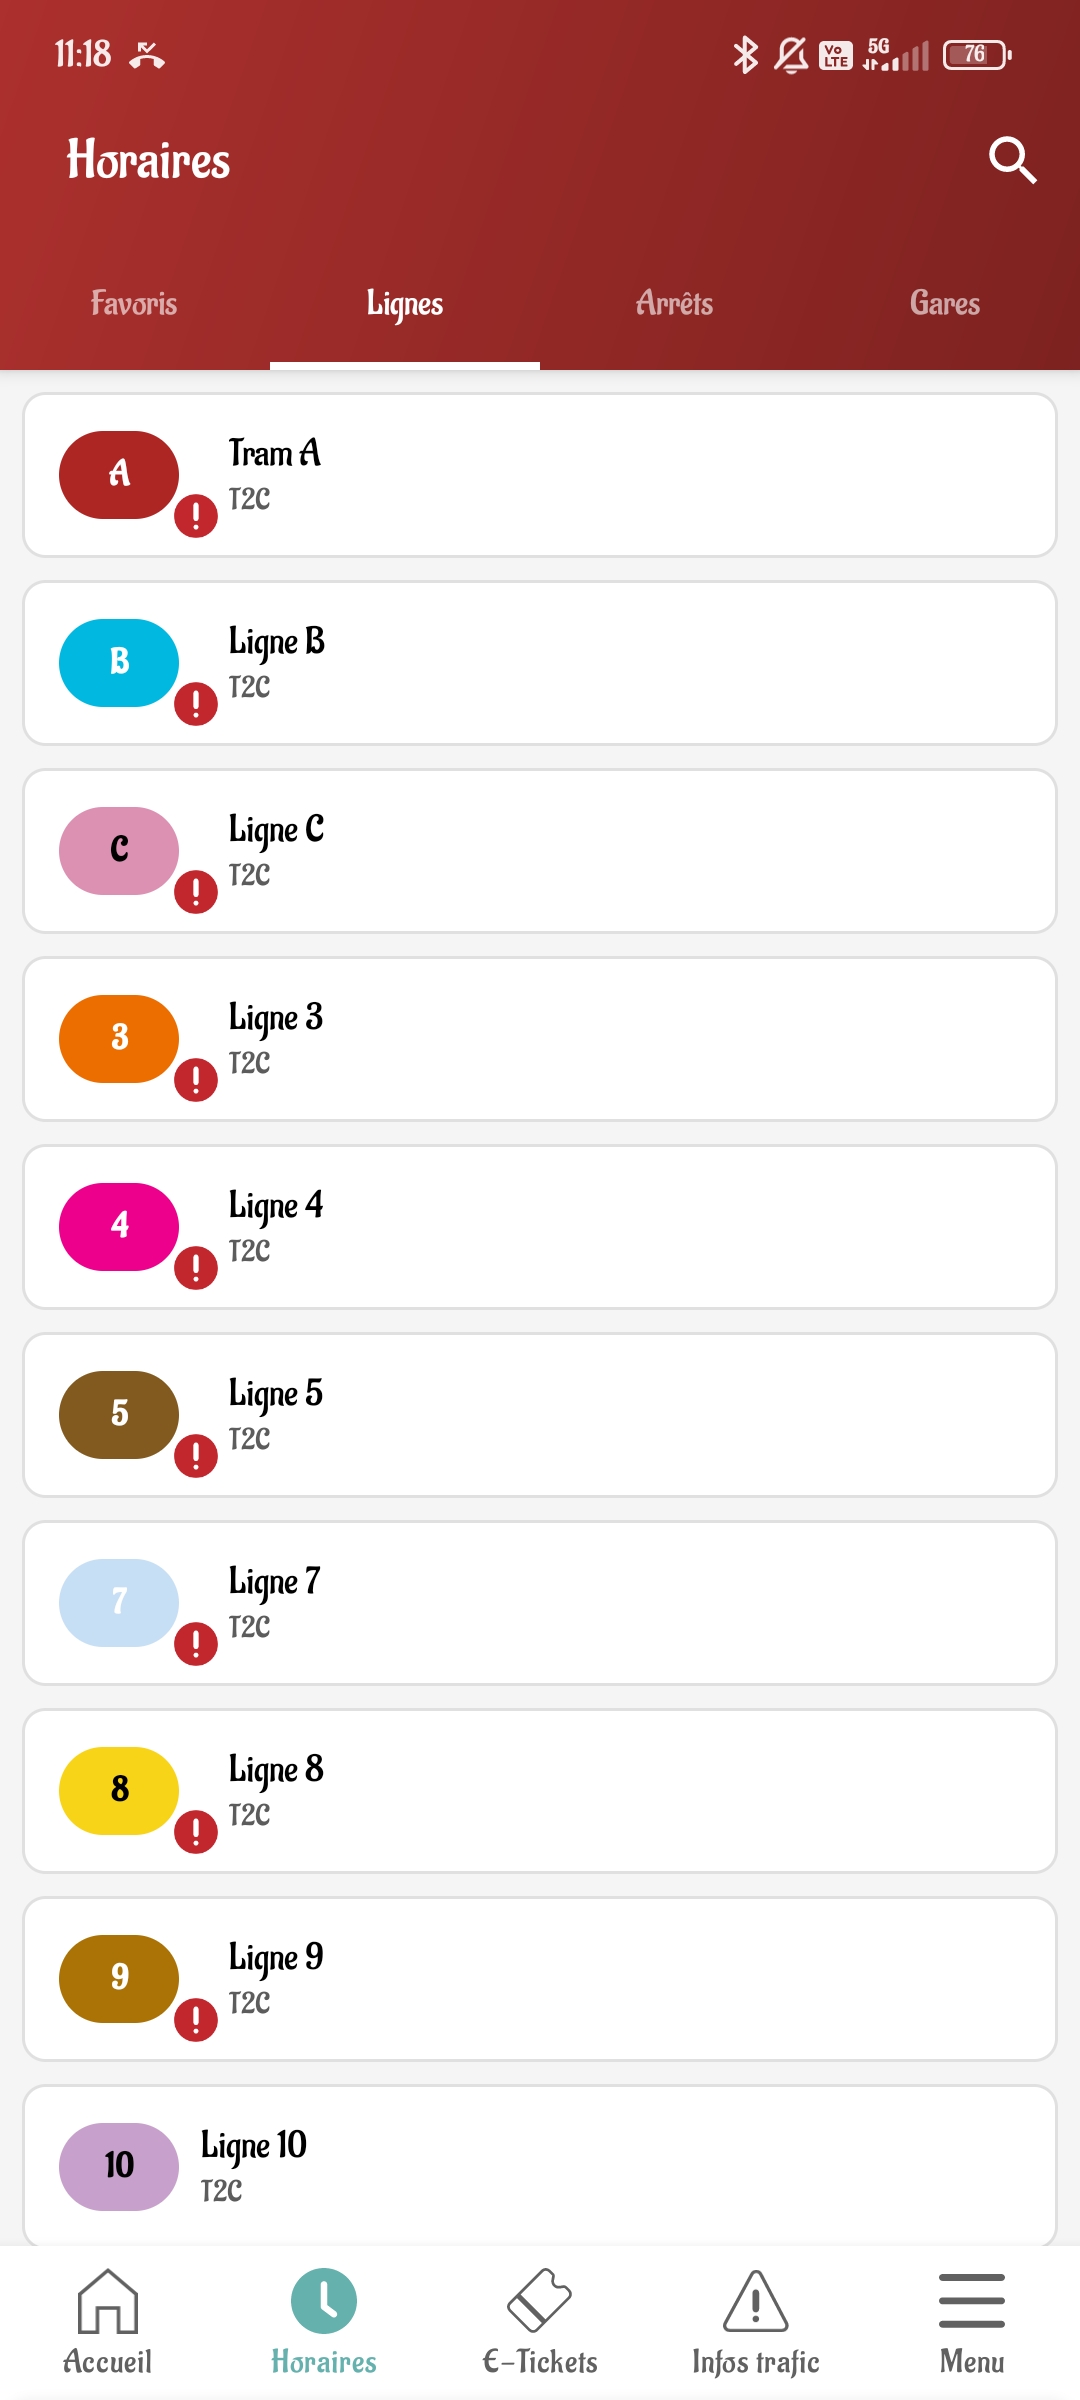Open Infos trafic warning icon
The image size is (1080, 2400).
pos(755,2302)
